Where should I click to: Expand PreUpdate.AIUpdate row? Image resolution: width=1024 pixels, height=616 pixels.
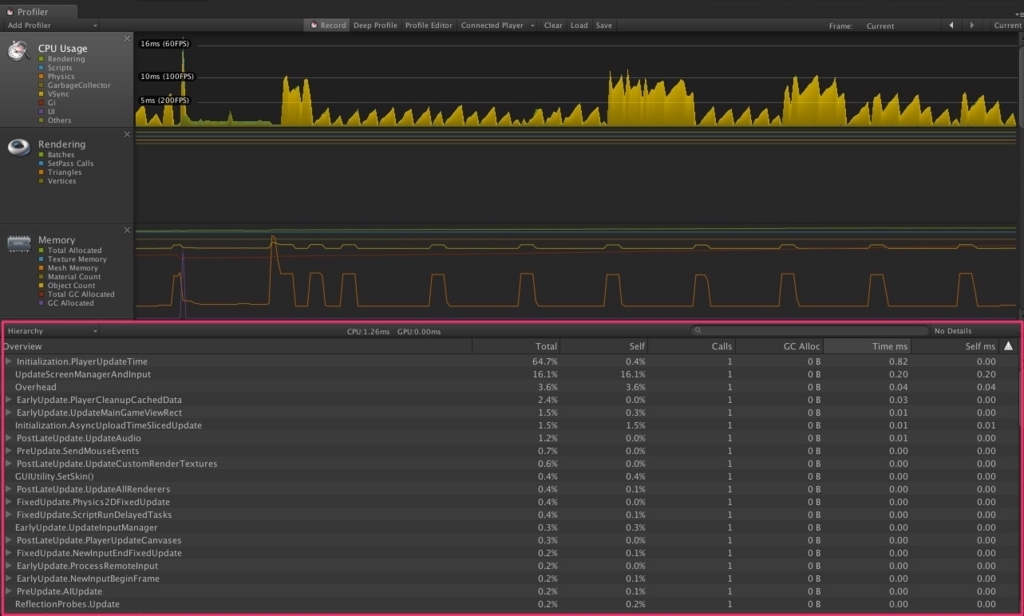pos(8,591)
